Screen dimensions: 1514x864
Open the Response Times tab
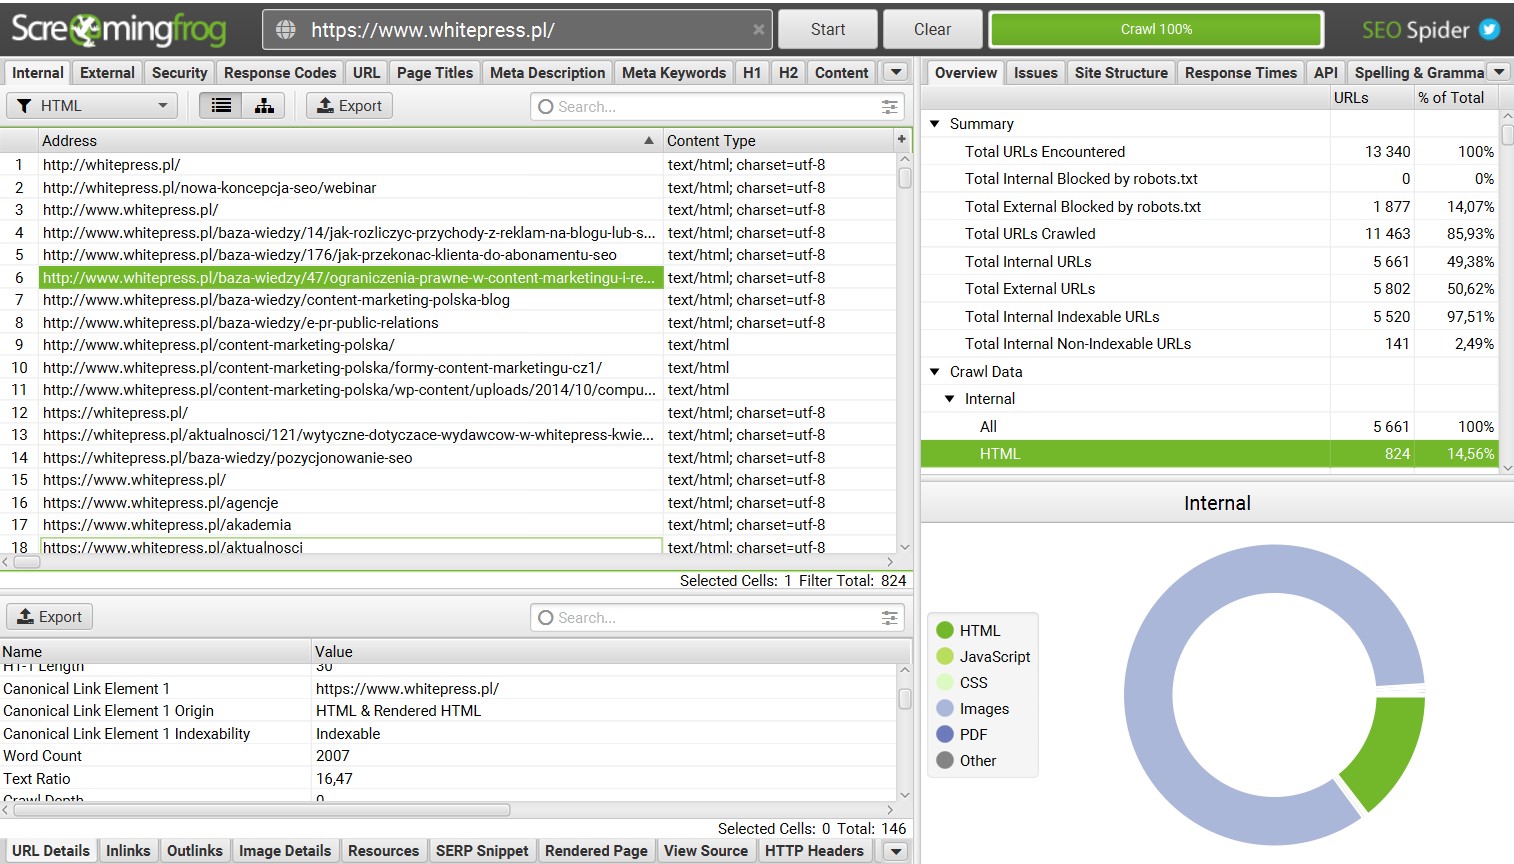tap(1240, 73)
